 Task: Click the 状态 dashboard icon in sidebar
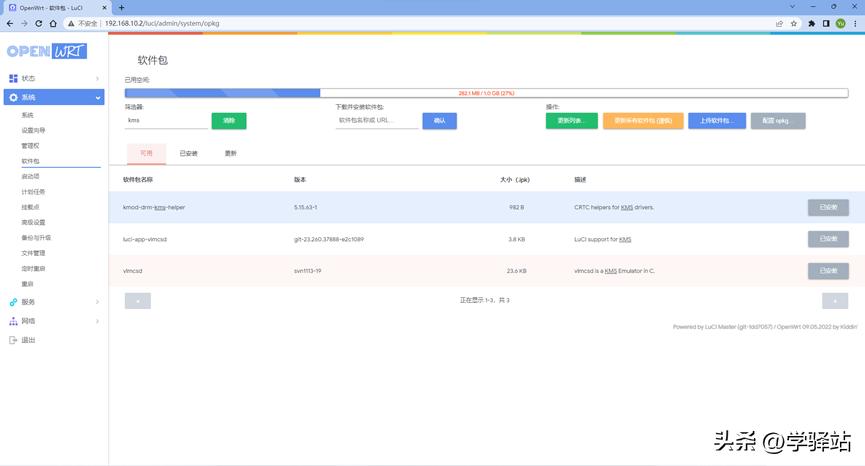click(x=13, y=78)
